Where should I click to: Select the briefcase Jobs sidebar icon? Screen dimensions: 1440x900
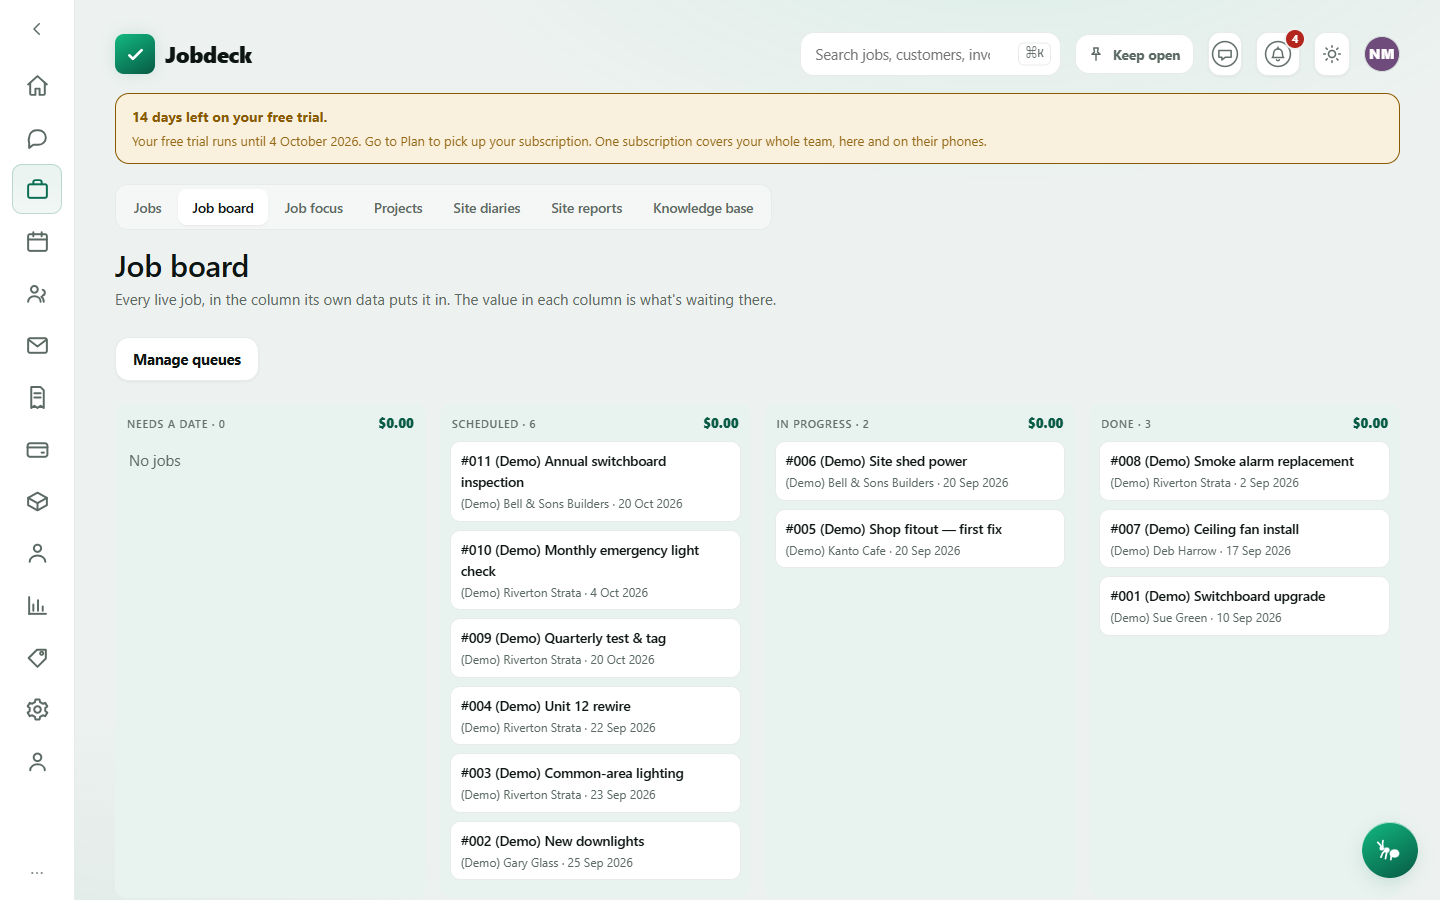(x=37, y=190)
